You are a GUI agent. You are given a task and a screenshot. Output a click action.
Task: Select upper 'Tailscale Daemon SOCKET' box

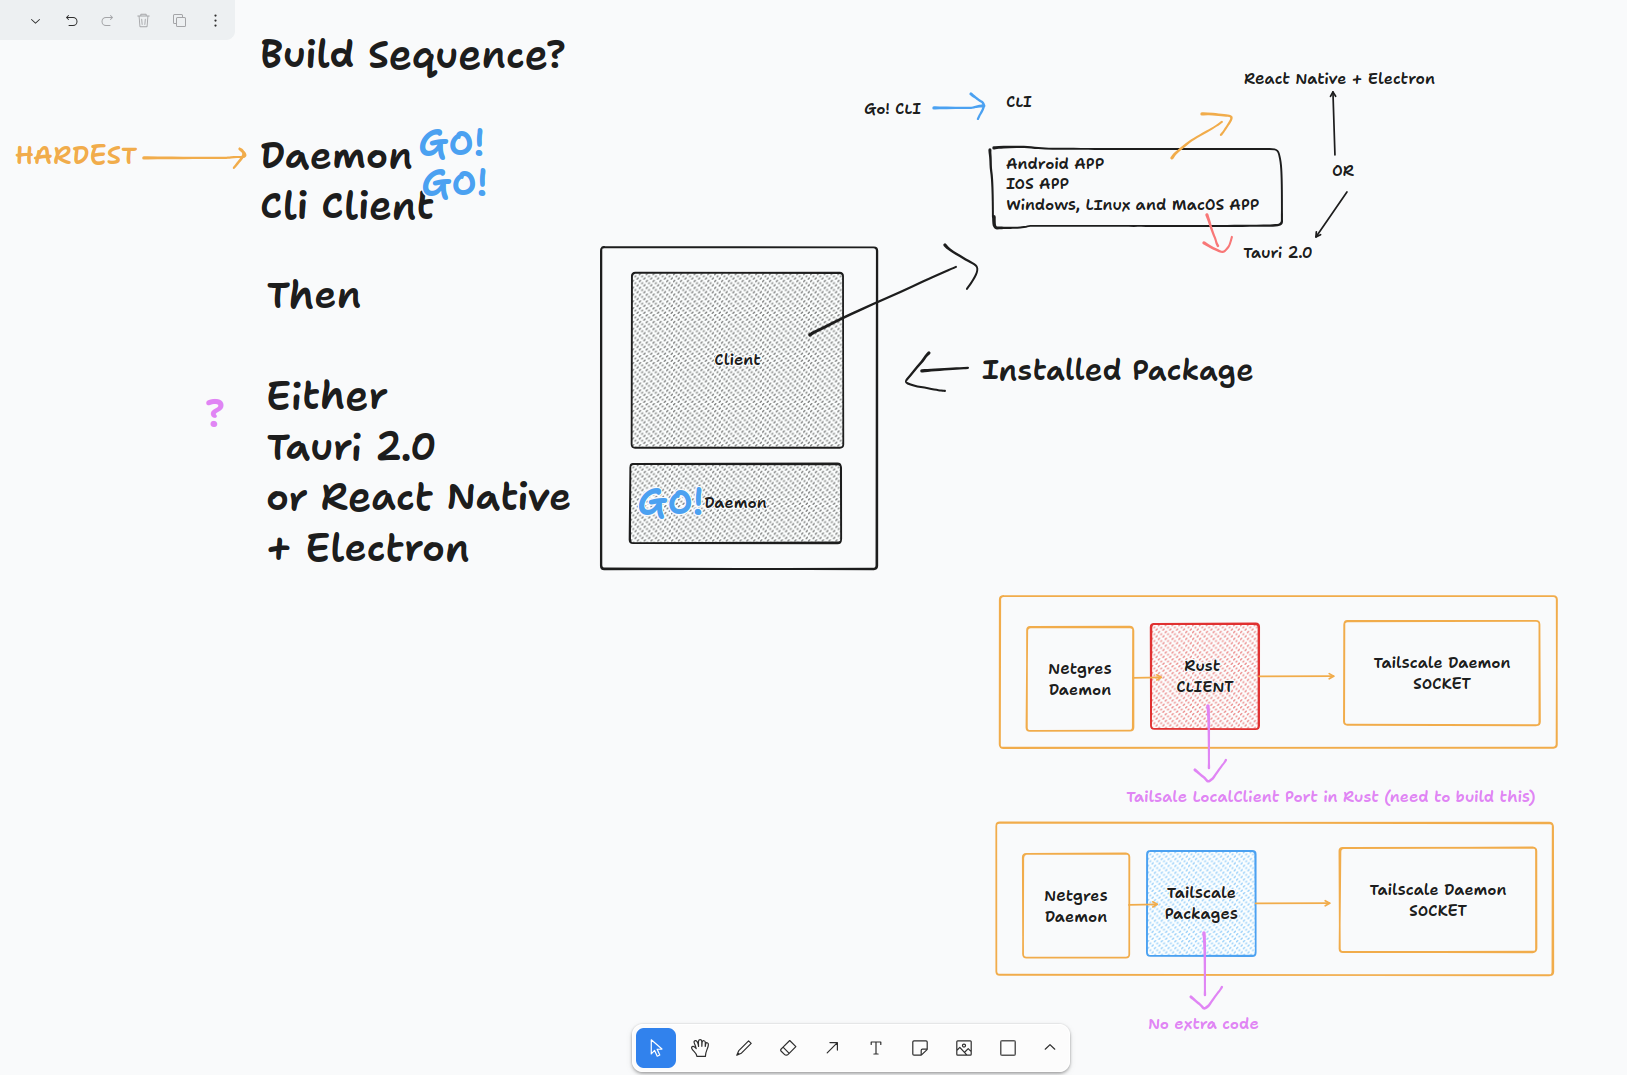point(1442,673)
